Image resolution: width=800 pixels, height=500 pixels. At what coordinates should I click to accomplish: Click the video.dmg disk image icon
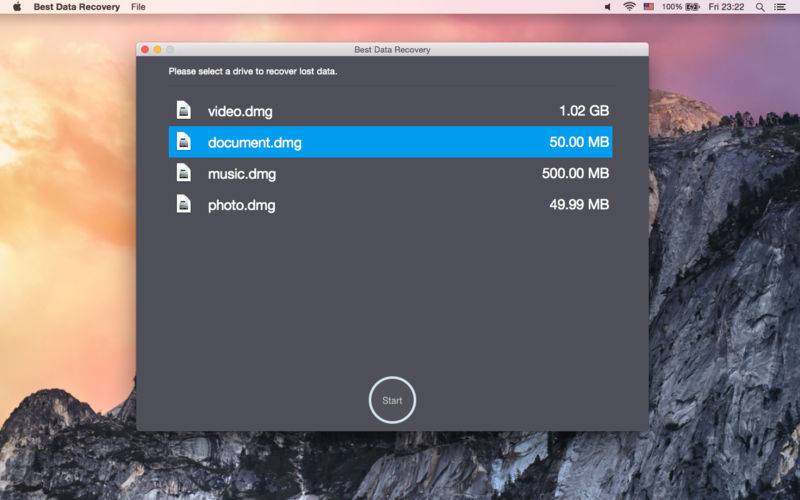coord(184,110)
